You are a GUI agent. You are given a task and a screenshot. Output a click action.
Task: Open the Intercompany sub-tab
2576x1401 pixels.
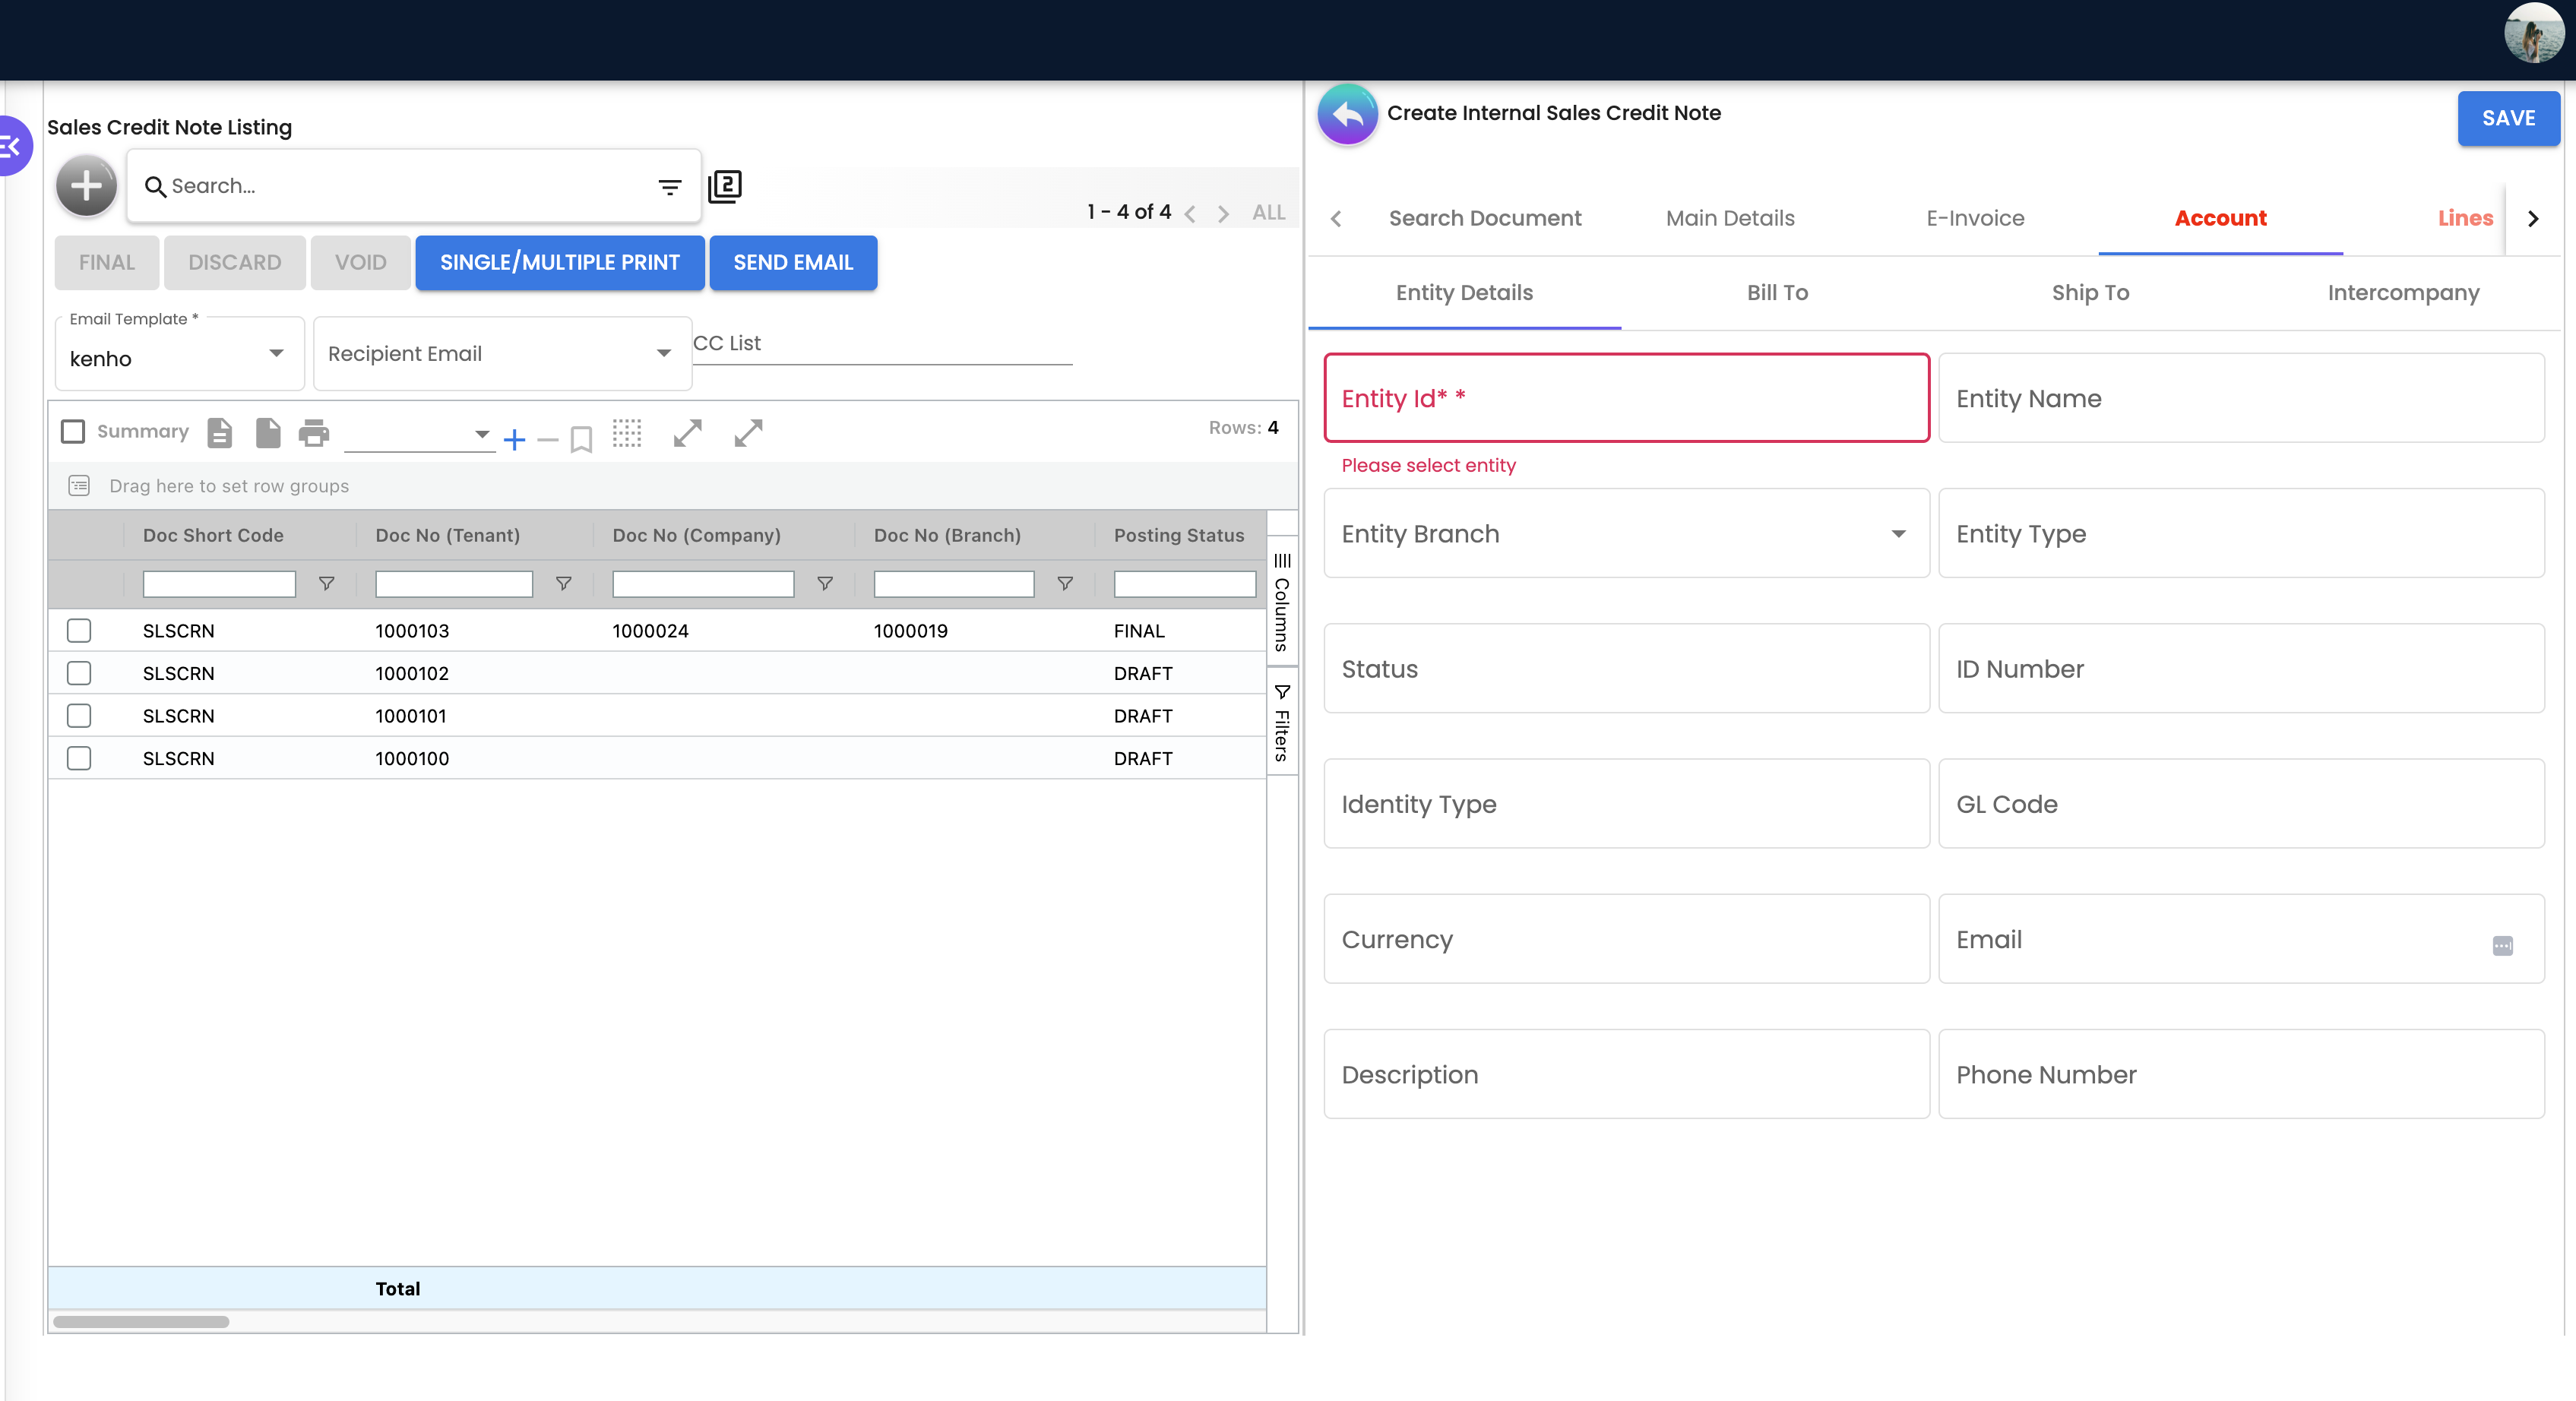tap(2403, 292)
